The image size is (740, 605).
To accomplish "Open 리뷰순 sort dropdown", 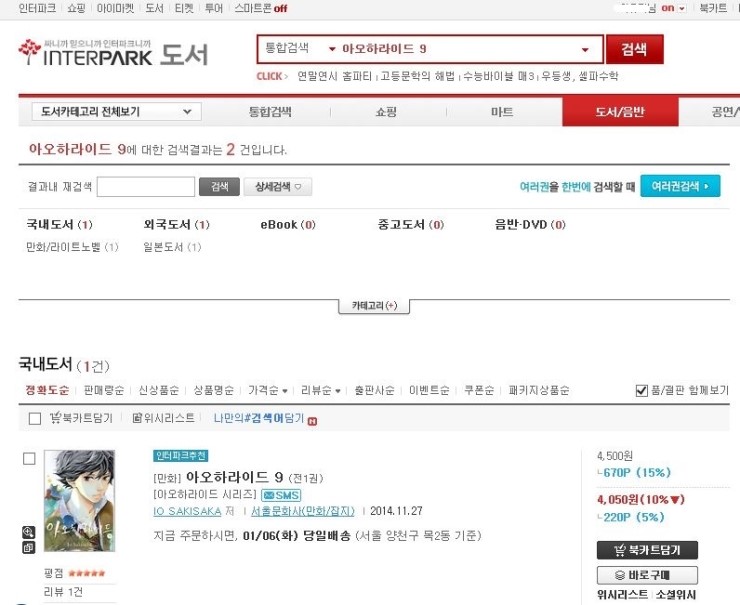I will point(320,391).
